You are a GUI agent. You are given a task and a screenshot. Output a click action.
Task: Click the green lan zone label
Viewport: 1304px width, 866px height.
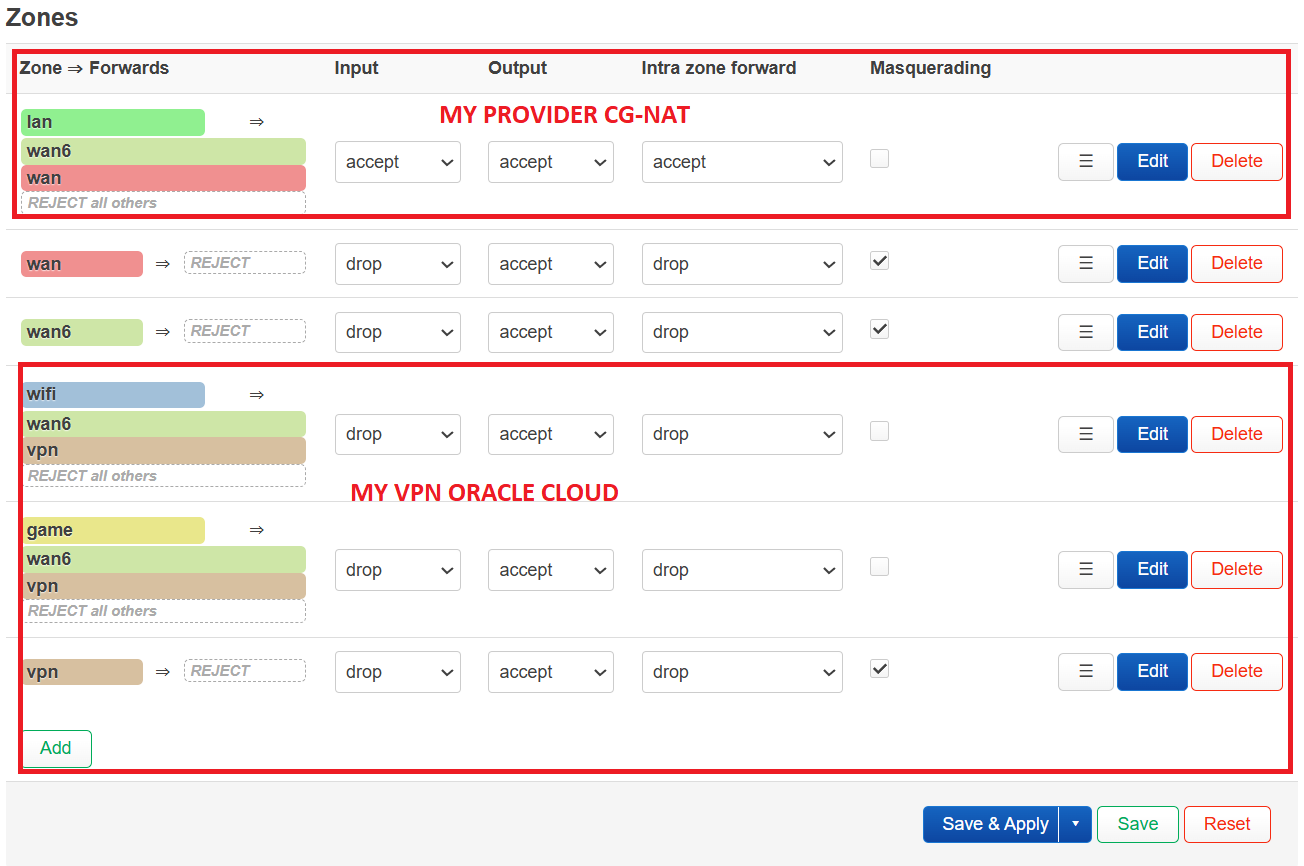pyautogui.click(x=113, y=122)
